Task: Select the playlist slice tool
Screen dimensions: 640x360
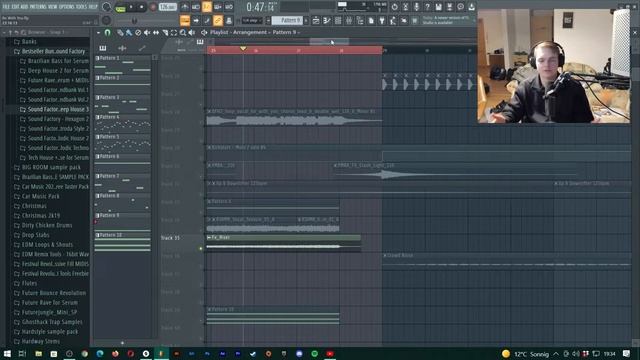Action: pyautogui.click(x=165, y=32)
